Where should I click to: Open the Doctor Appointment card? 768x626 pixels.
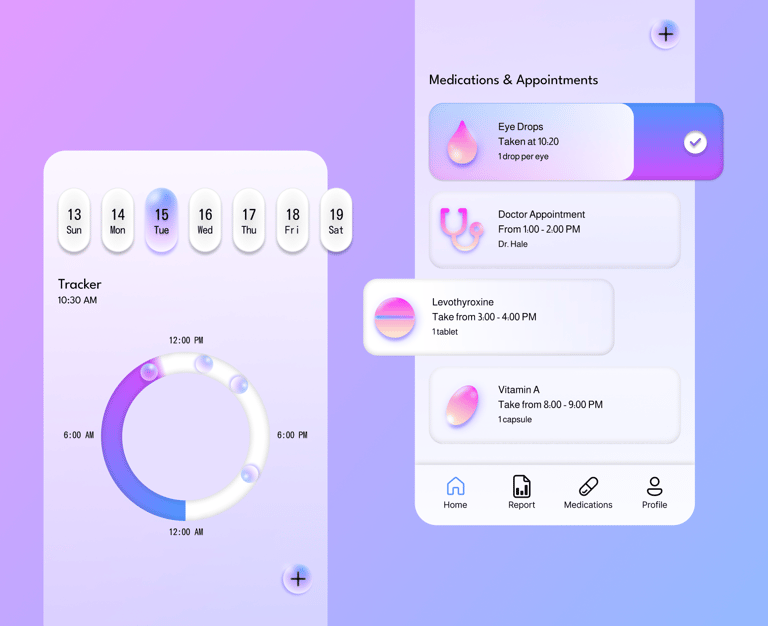[x=554, y=230]
